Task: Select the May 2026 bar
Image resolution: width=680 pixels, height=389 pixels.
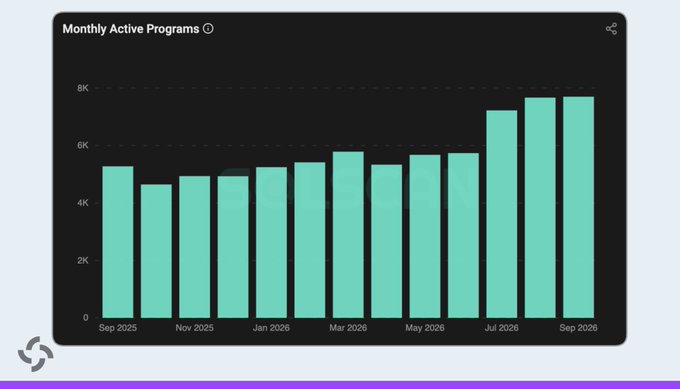Action: pos(425,236)
